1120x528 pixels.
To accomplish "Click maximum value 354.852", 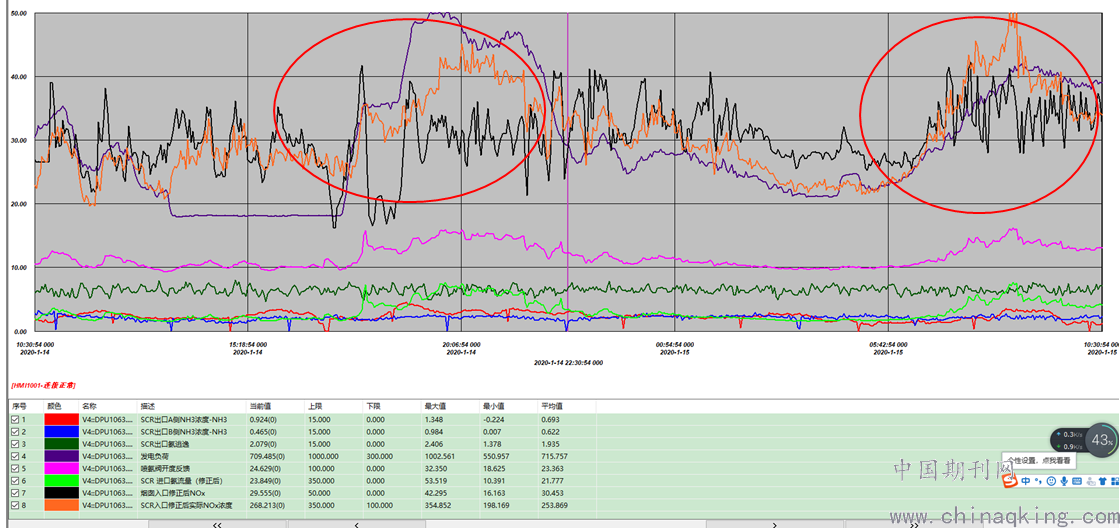I will coord(437,504).
